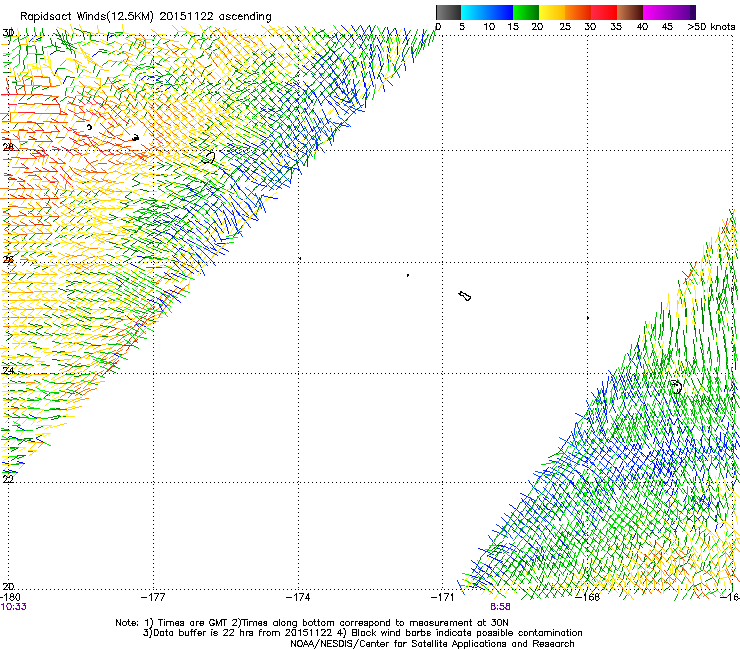The width and height of the screenshot is (740, 650).
Task: Click the yellow 20-25 knots legend segment
Action: 552,12
